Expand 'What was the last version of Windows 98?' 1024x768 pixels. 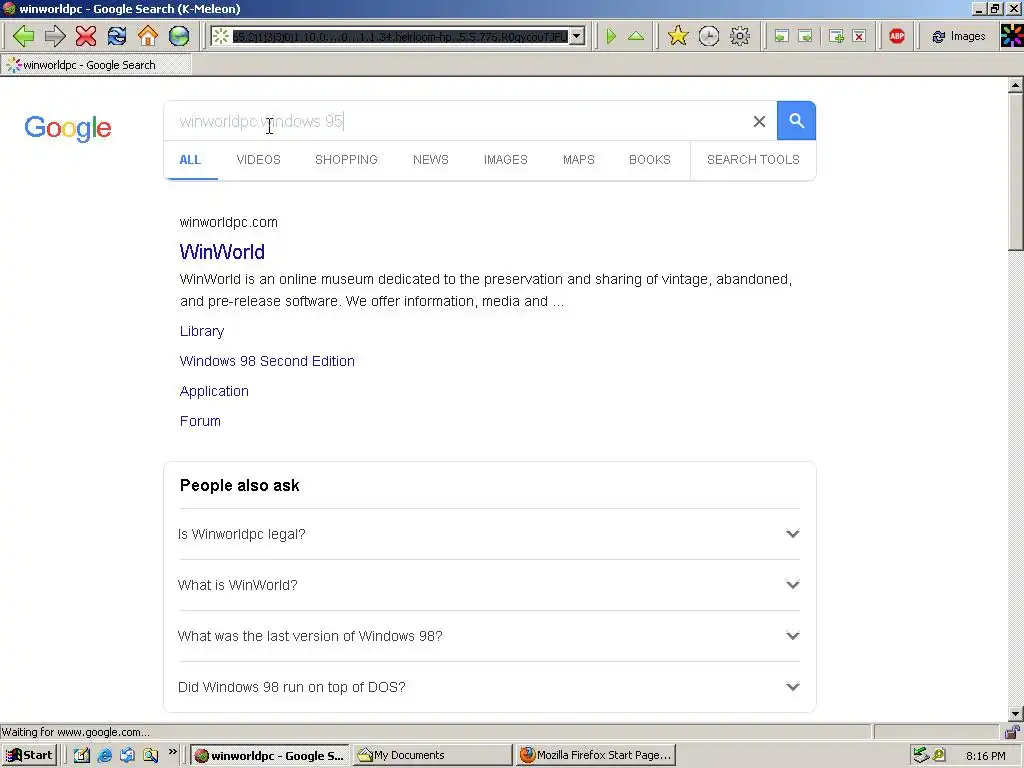click(x=489, y=636)
